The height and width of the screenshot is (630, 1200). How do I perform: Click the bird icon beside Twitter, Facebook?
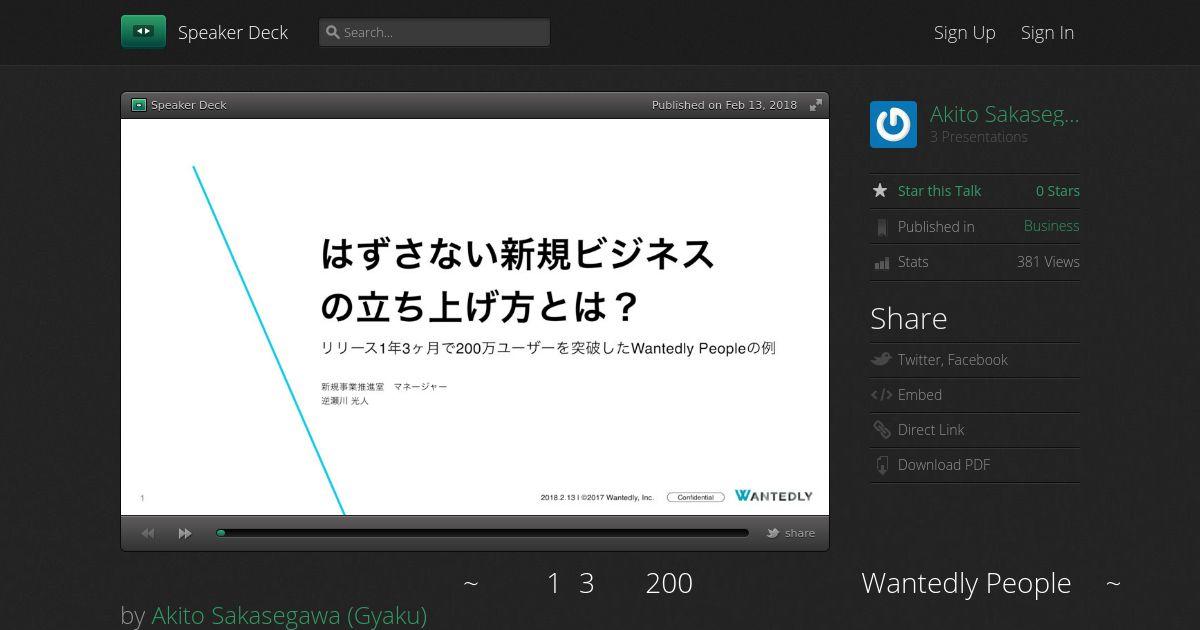[x=881, y=359]
